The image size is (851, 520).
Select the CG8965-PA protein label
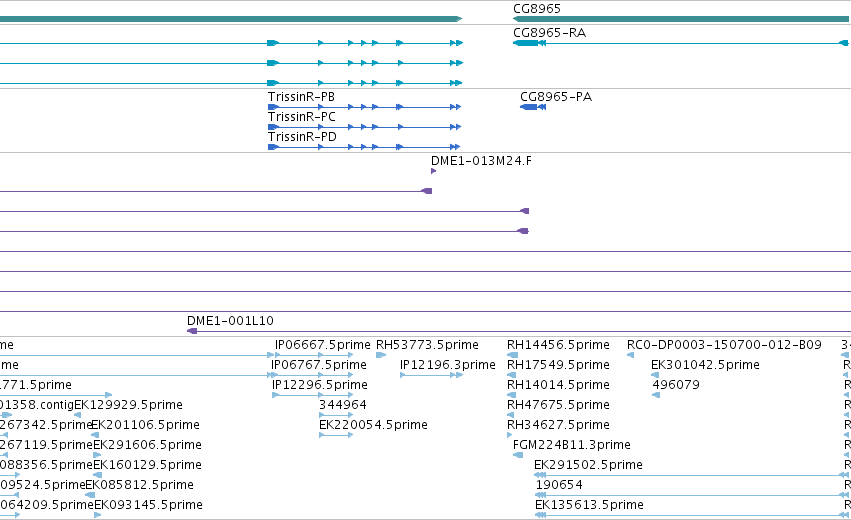pos(556,97)
